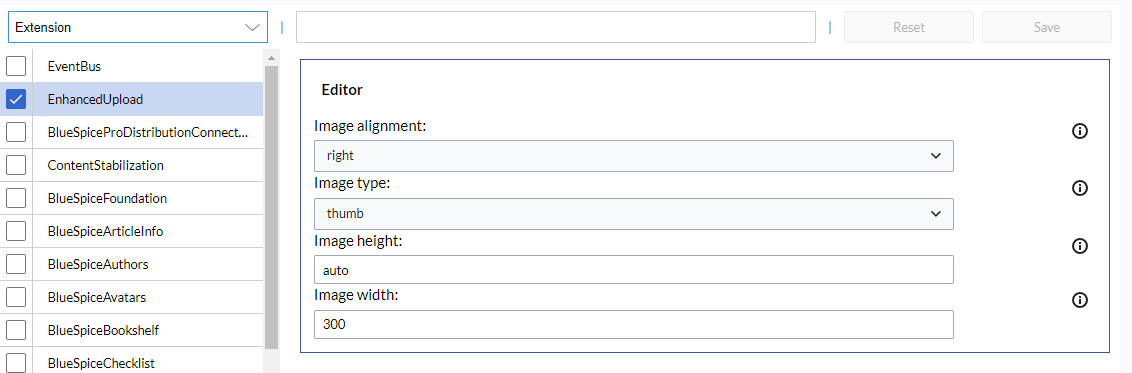Viewport: 1132px width, 373px height.
Task: Click the info icon beside Image width
Action: tap(1080, 300)
